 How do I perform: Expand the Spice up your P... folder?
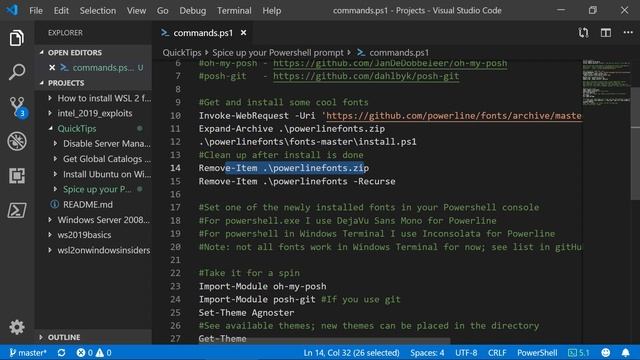(93, 189)
